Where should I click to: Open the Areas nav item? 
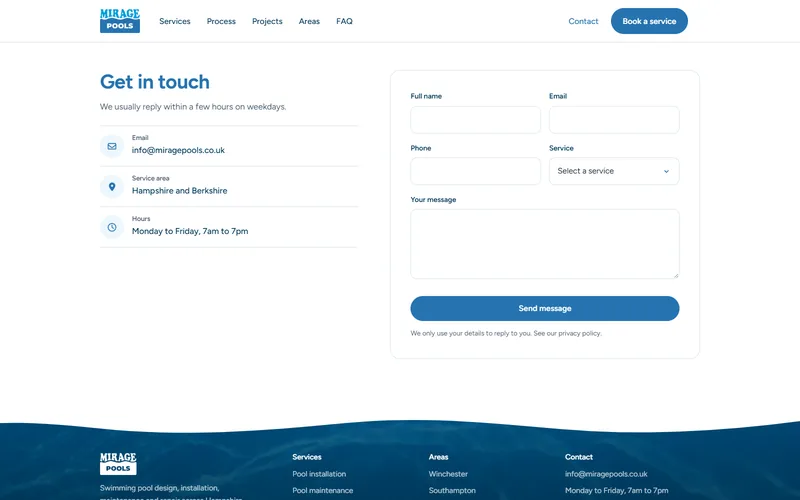tap(309, 21)
